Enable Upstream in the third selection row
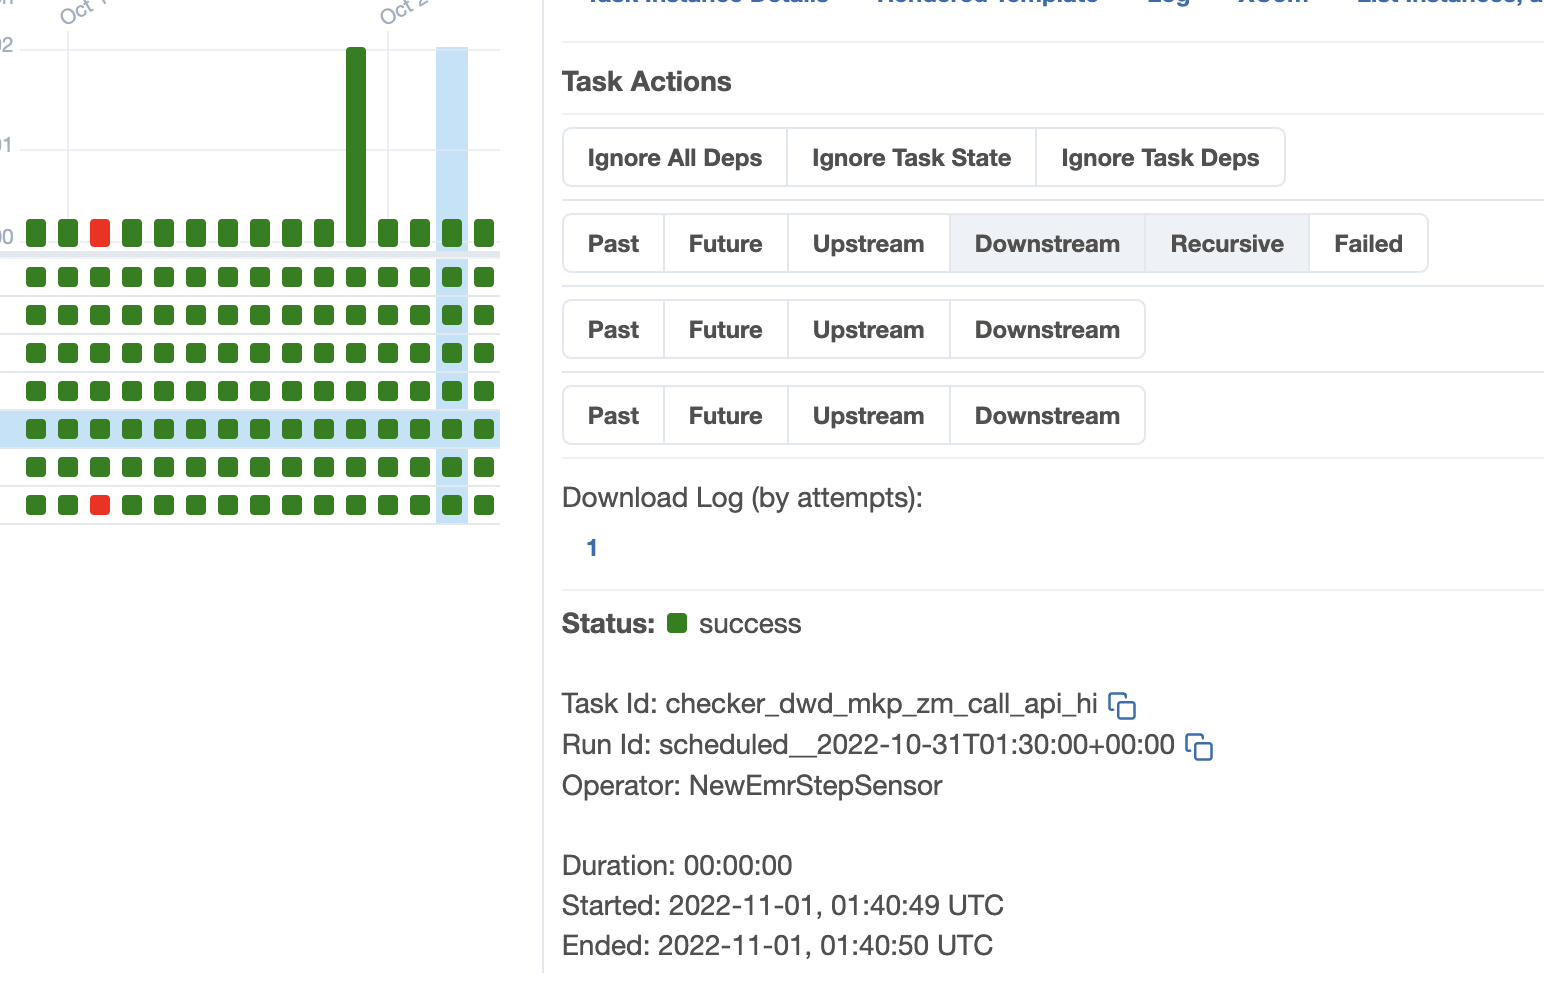 point(867,415)
